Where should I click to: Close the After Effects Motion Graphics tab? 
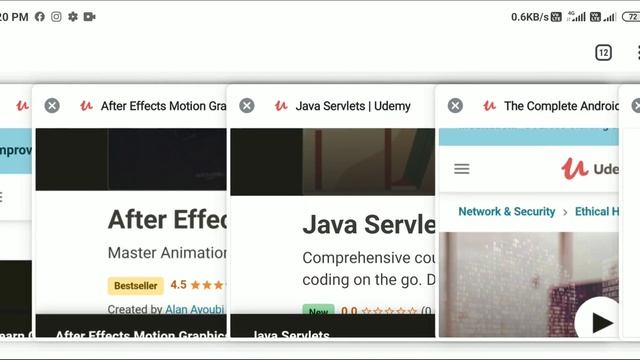click(52, 106)
